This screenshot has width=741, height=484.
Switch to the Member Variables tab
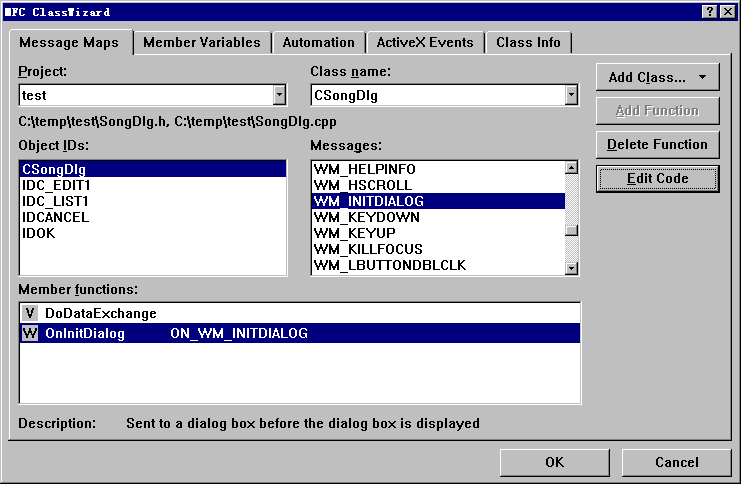coord(202,43)
